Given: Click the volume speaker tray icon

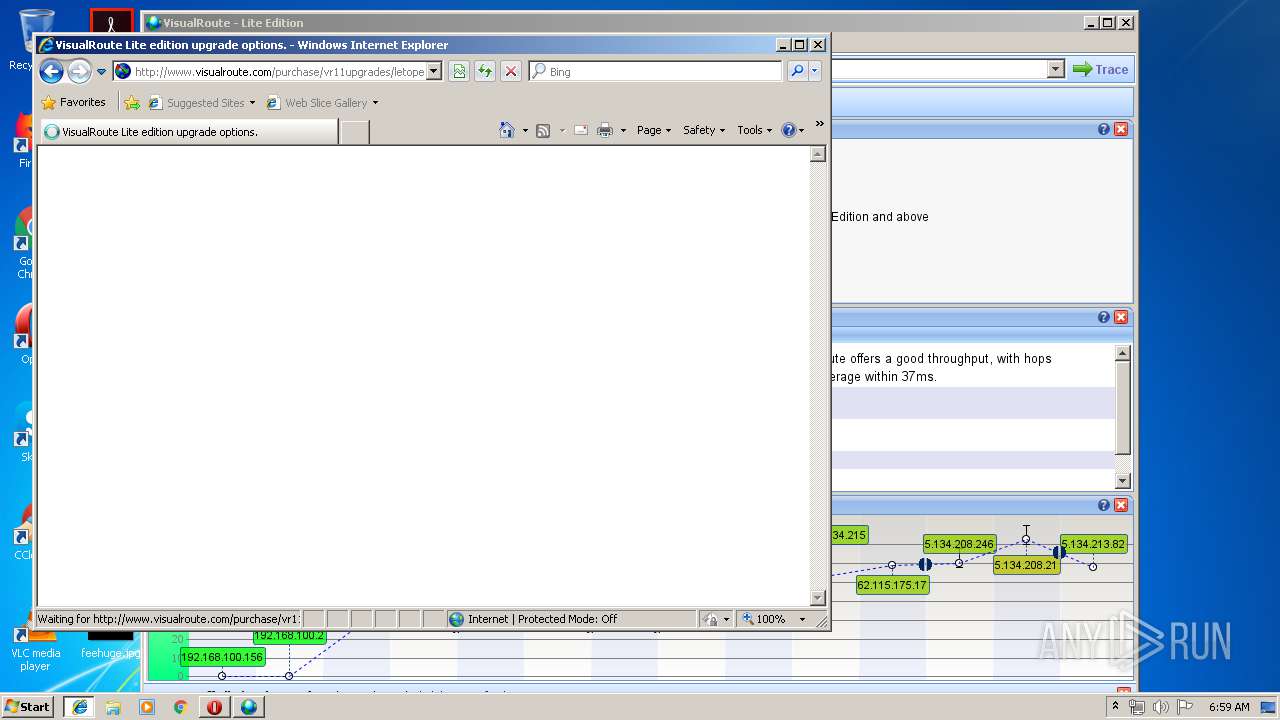Looking at the screenshot, I should coord(1161,707).
